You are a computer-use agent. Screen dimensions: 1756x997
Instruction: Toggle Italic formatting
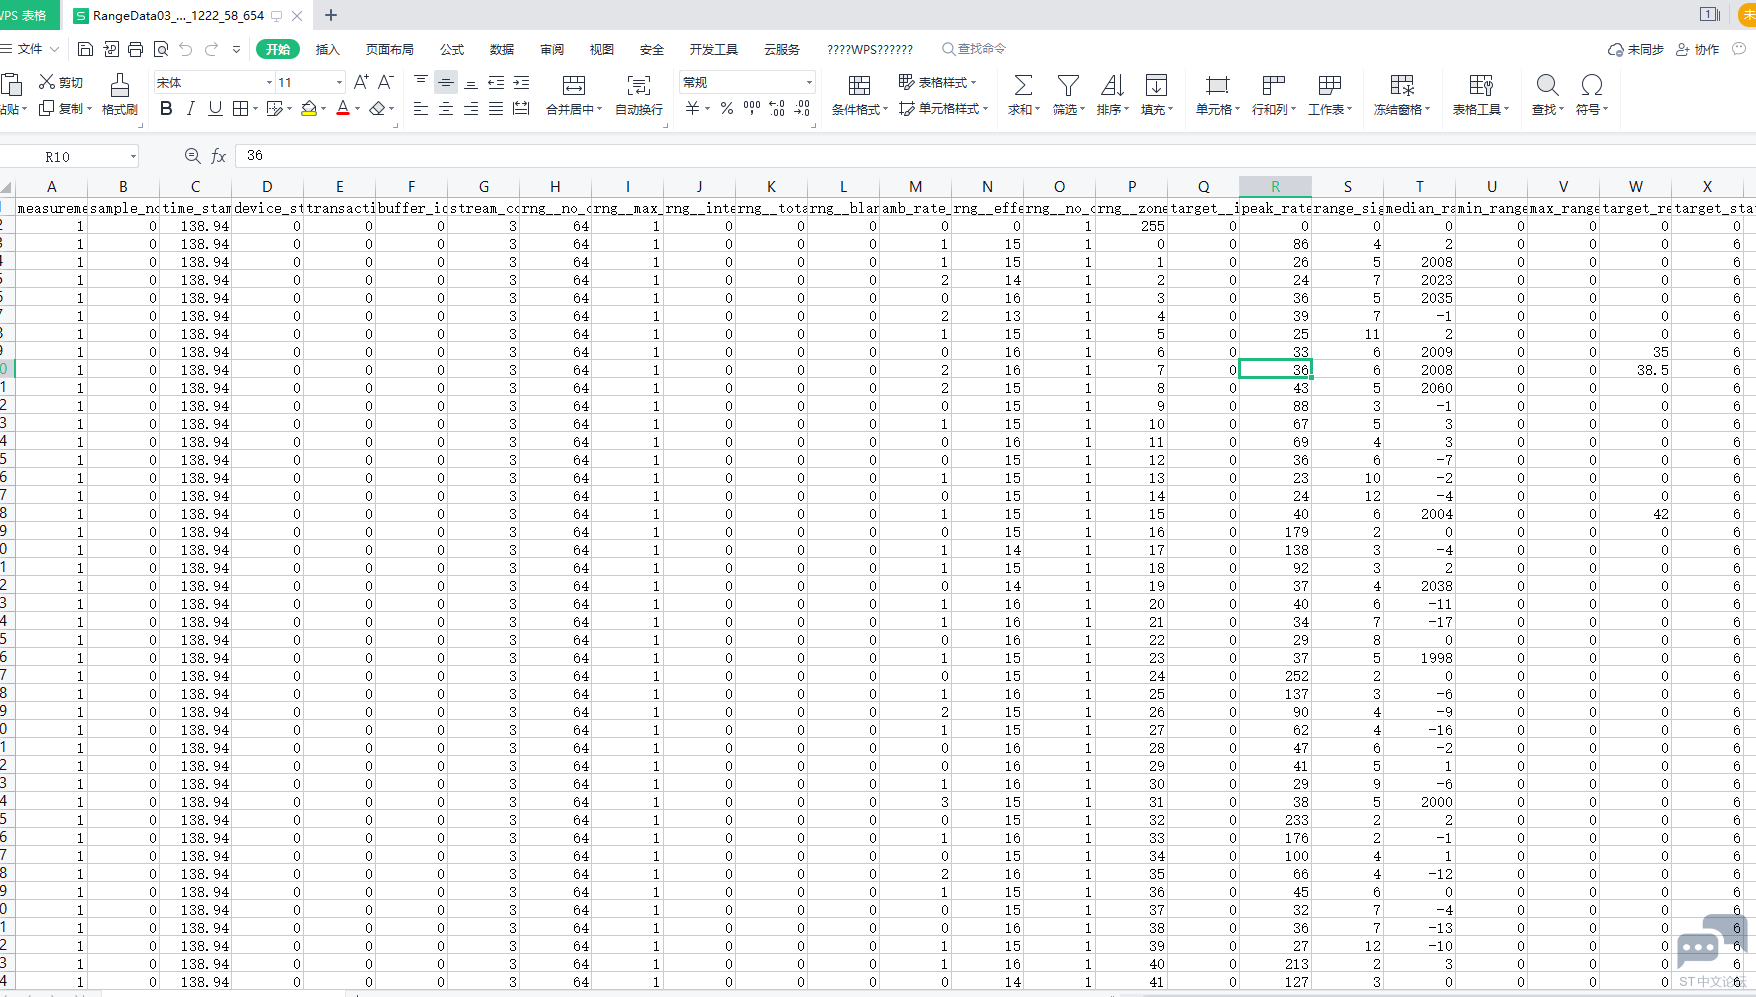[190, 108]
